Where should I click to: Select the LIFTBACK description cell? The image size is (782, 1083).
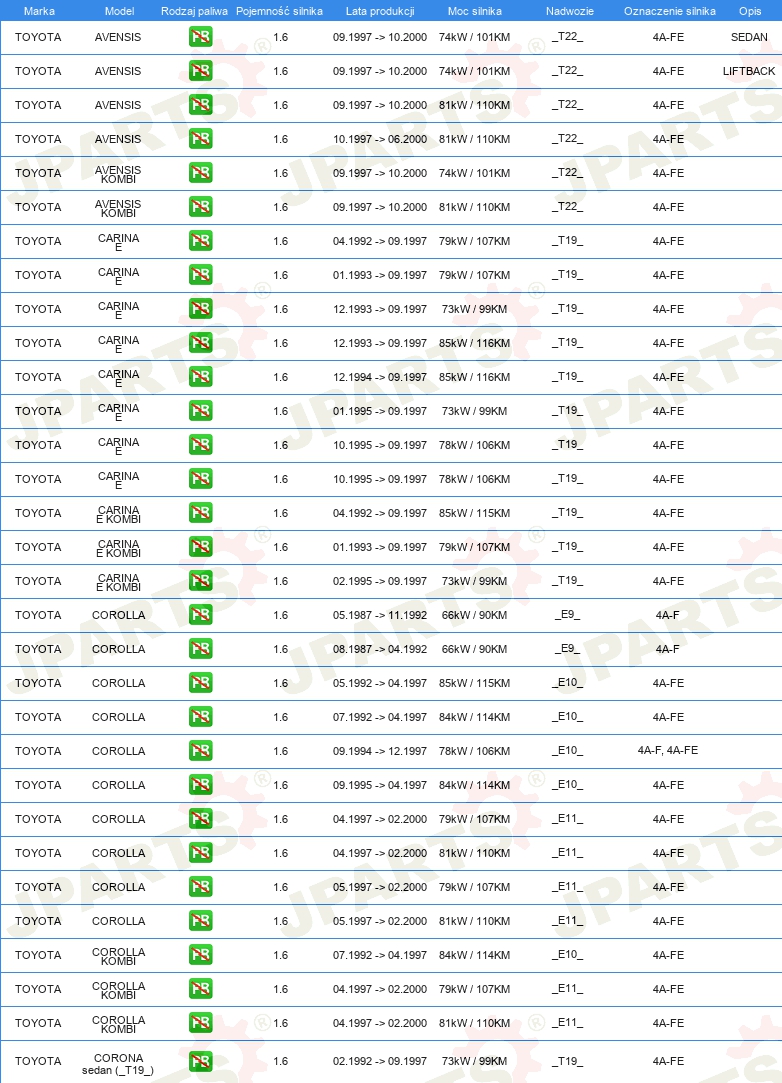point(749,71)
